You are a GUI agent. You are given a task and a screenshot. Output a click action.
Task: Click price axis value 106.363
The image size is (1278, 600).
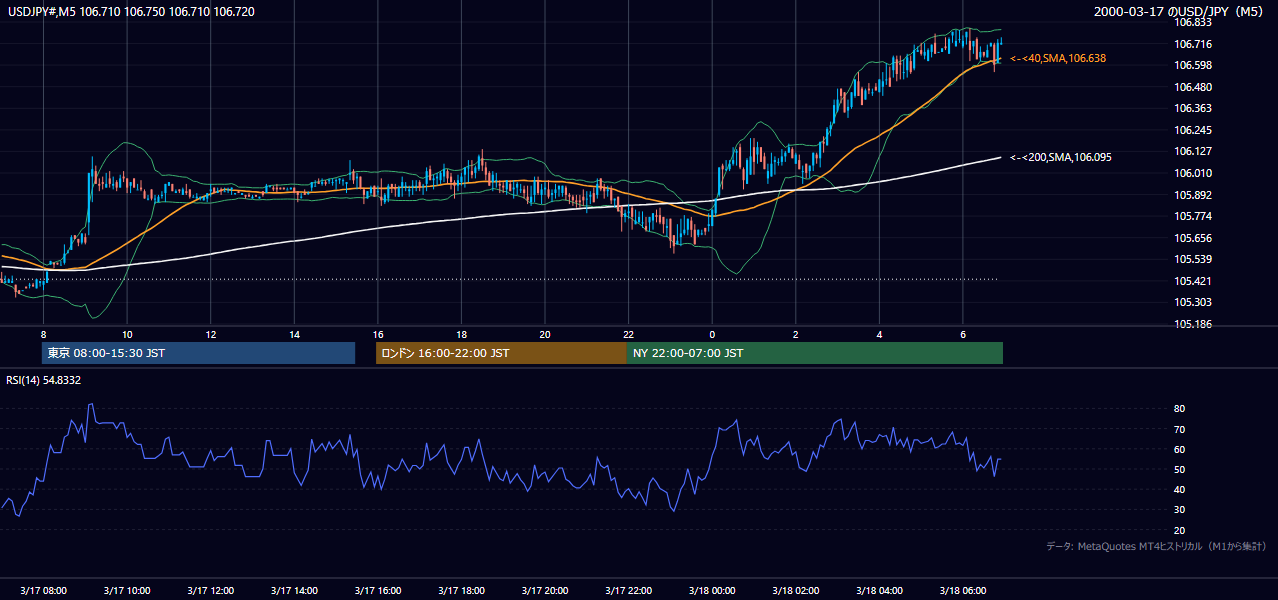point(1193,108)
